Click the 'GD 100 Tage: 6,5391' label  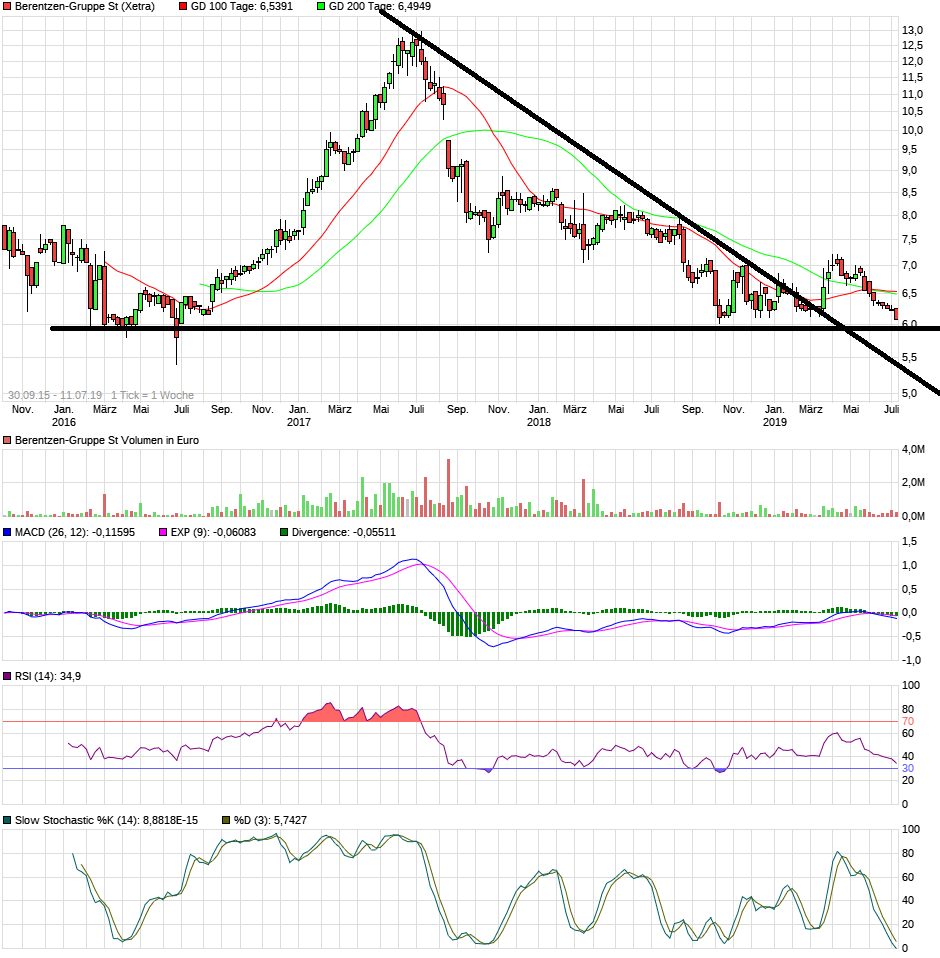coord(242,6)
